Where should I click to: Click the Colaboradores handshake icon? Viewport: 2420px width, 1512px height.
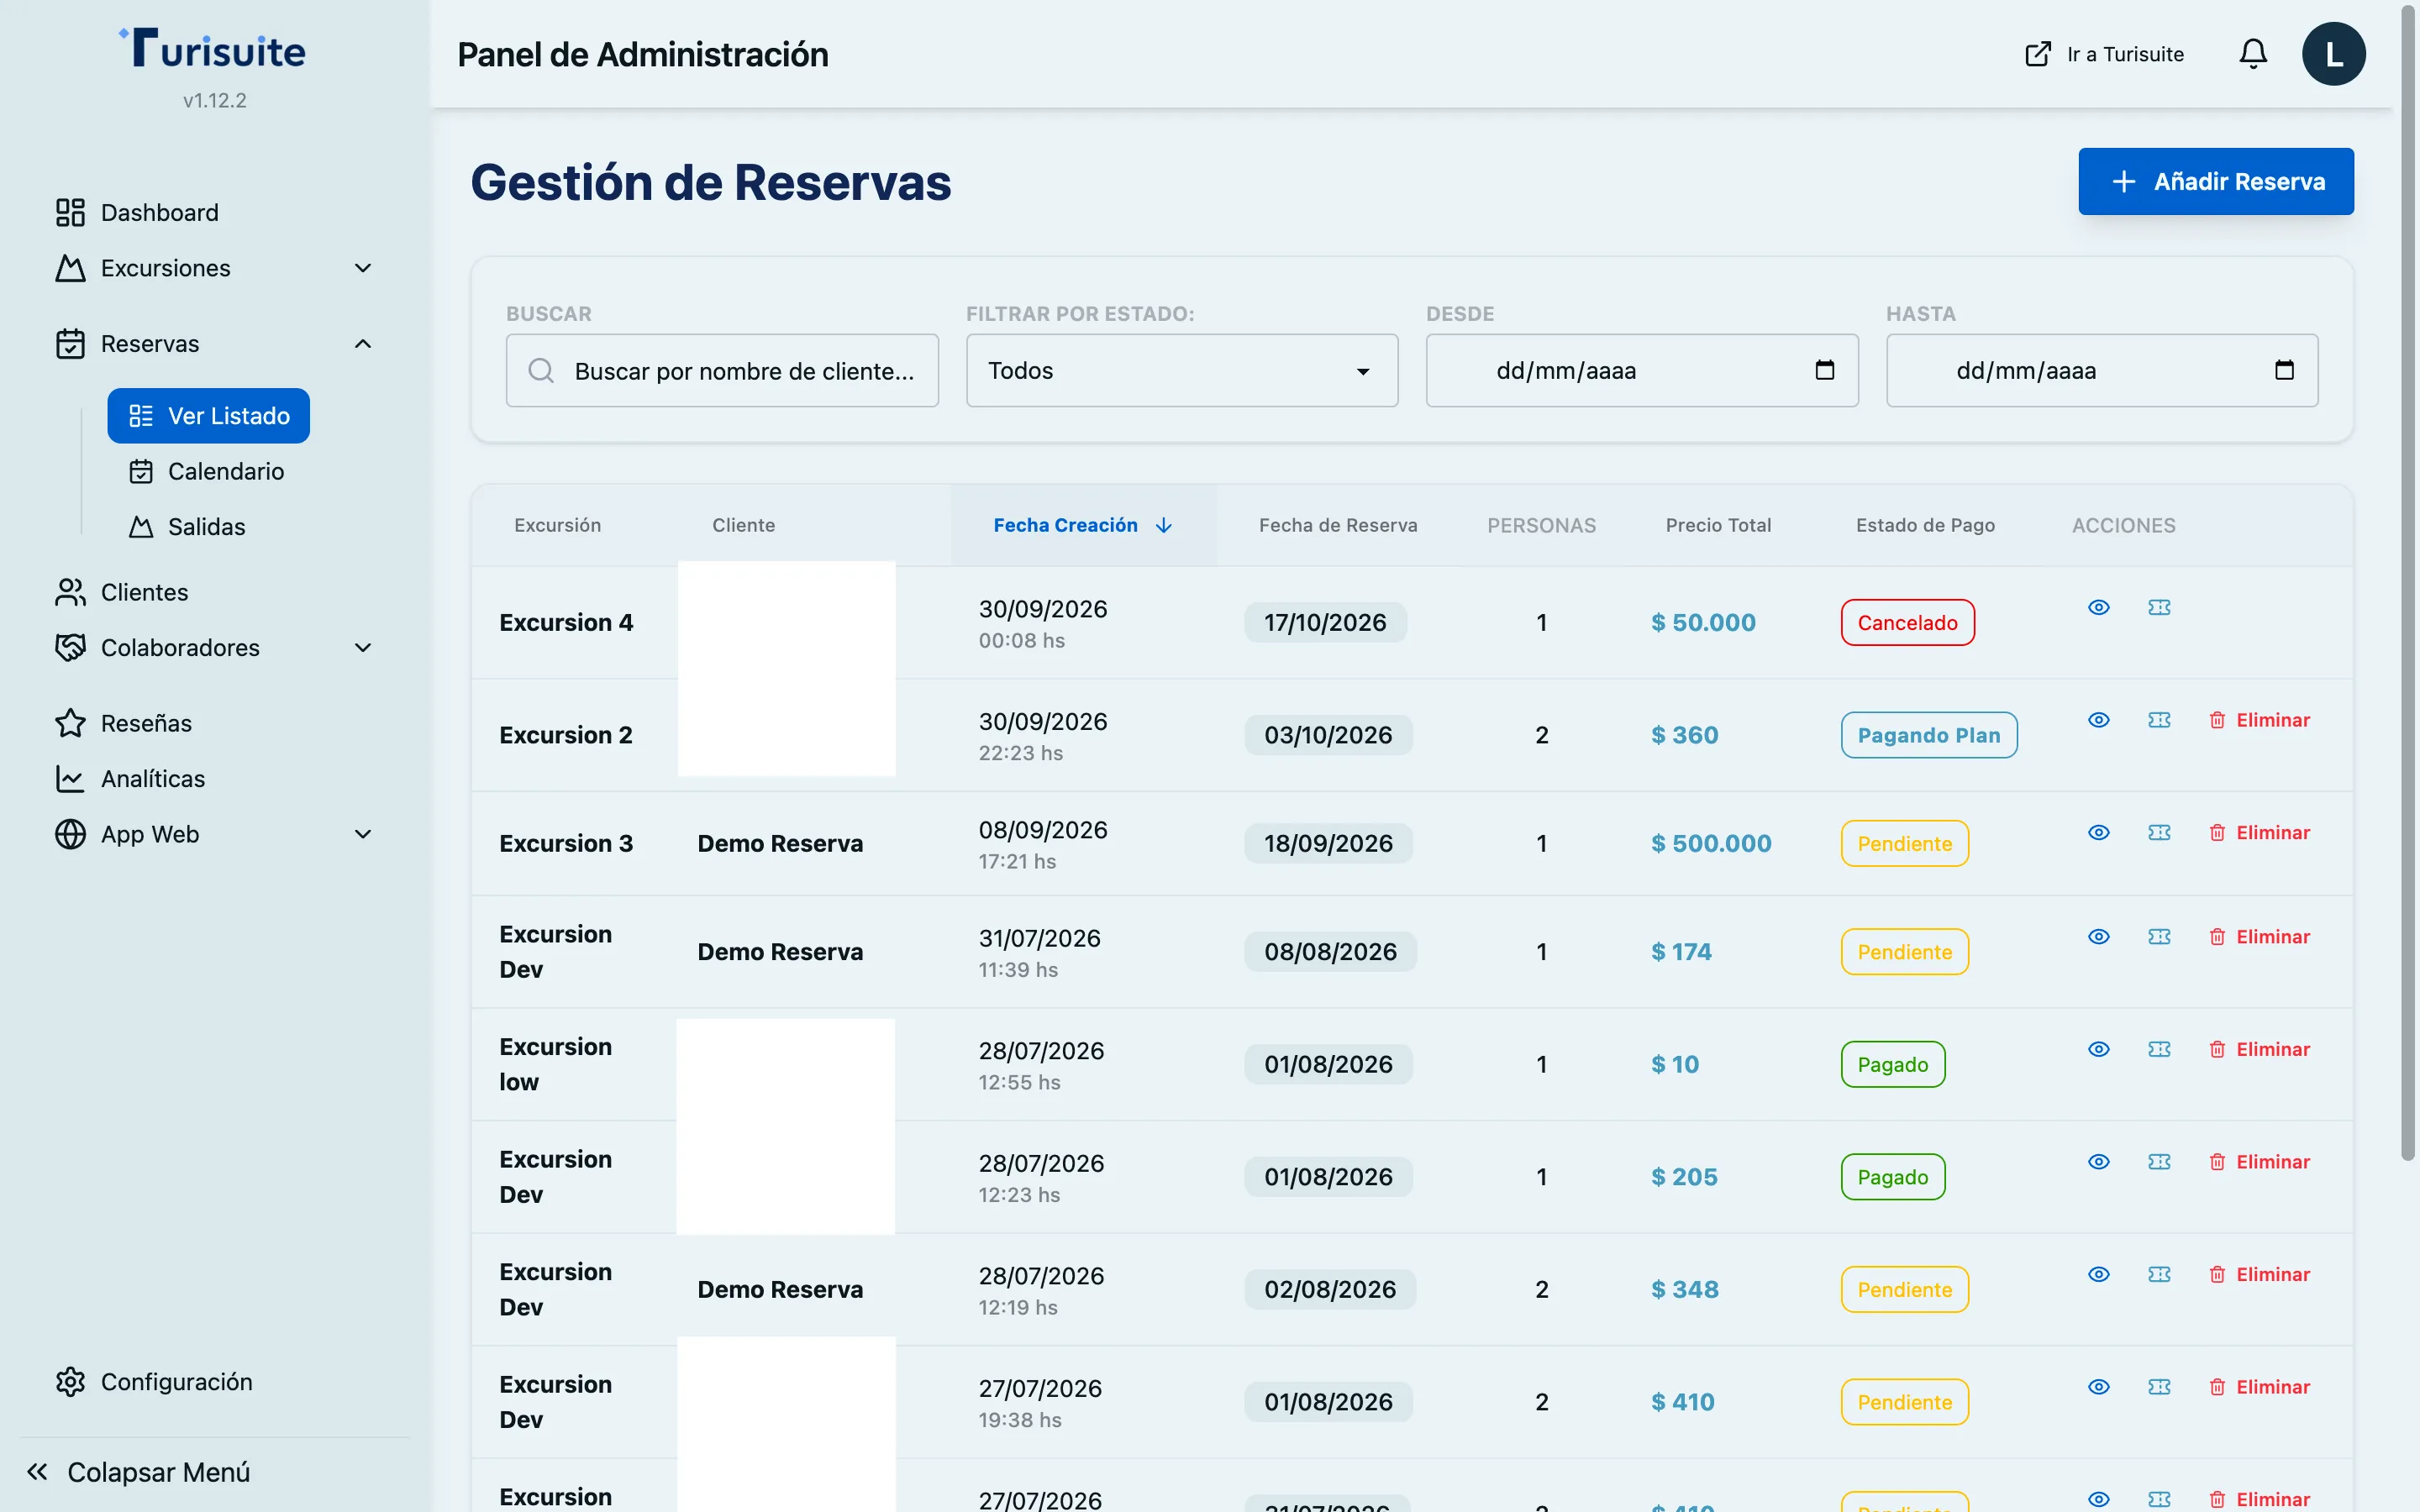click(70, 647)
